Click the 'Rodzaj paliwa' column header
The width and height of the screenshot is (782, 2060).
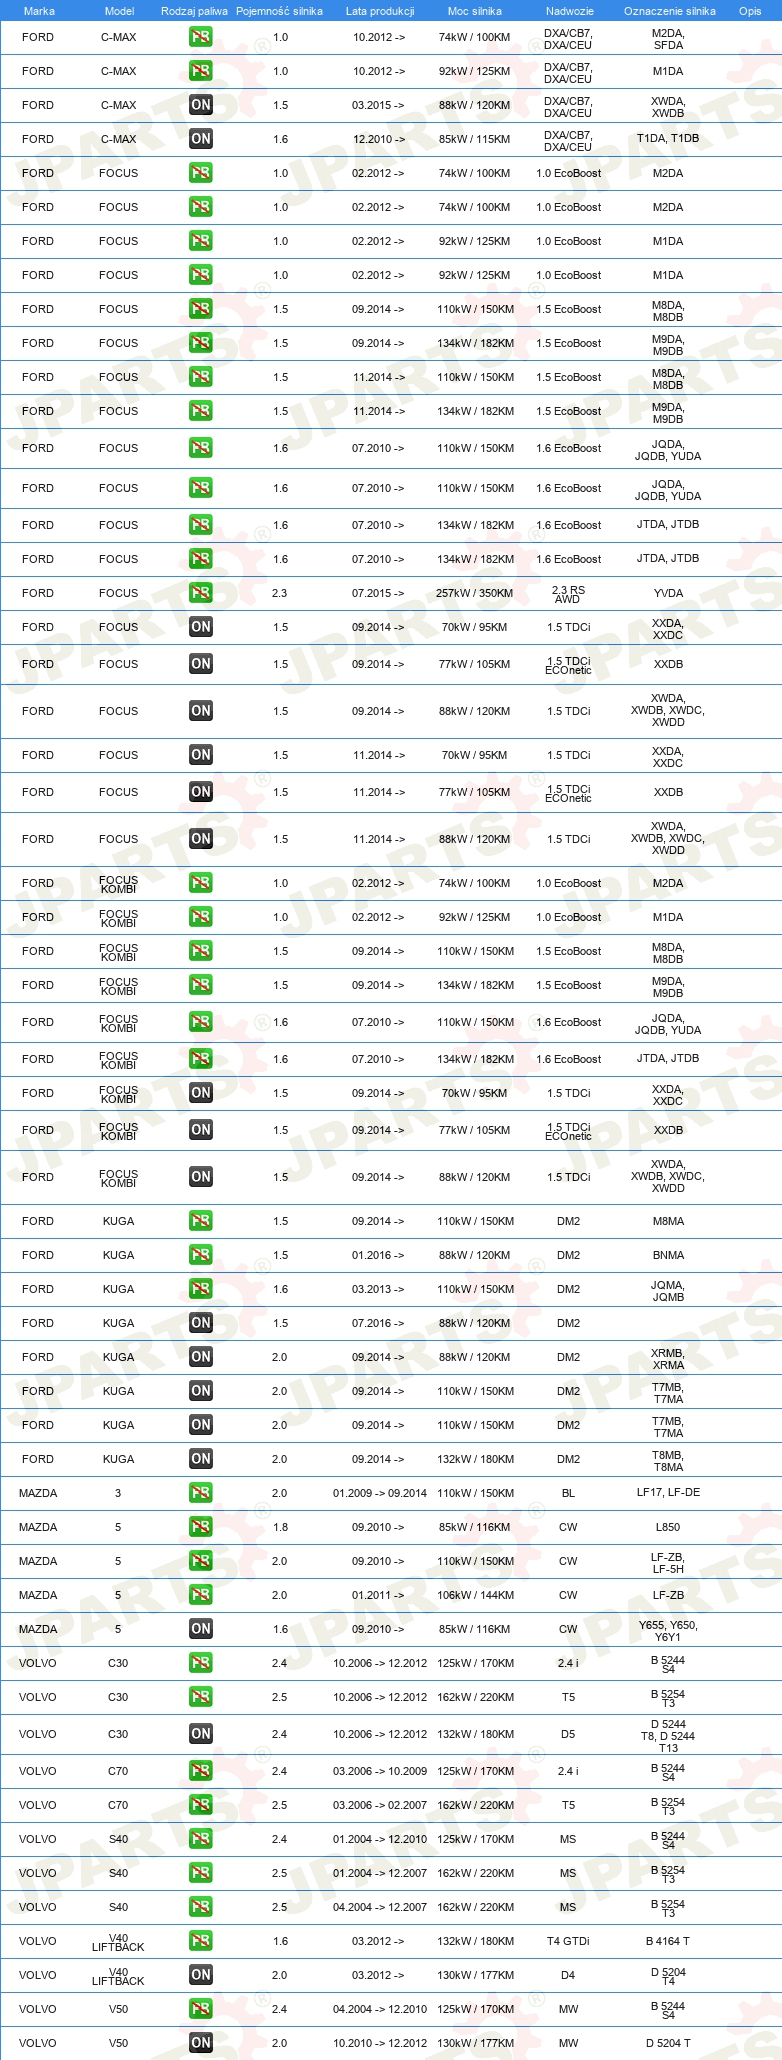click(194, 11)
